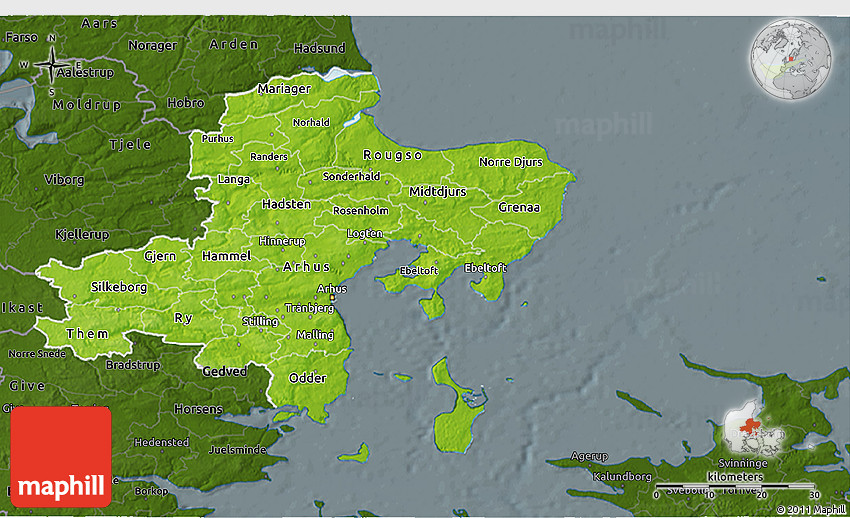Select the Horsens label

click(x=198, y=409)
